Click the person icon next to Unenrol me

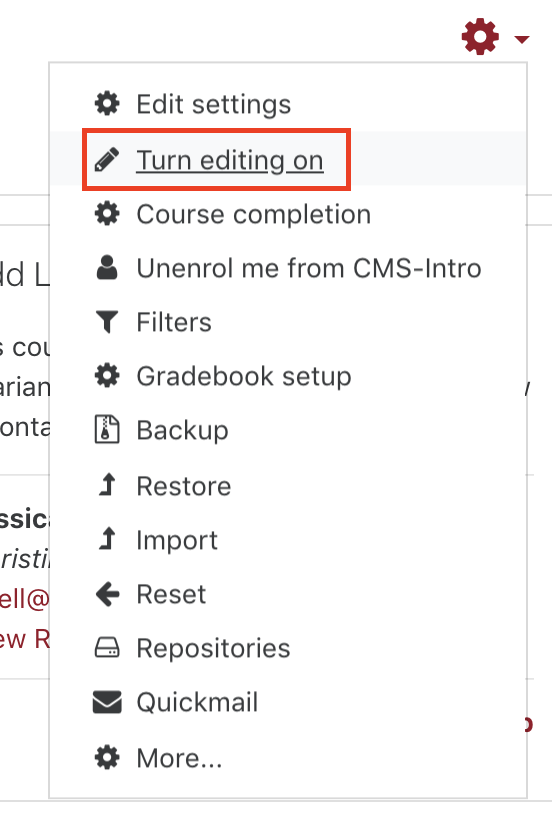pyautogui.click(x=107, y=267)
